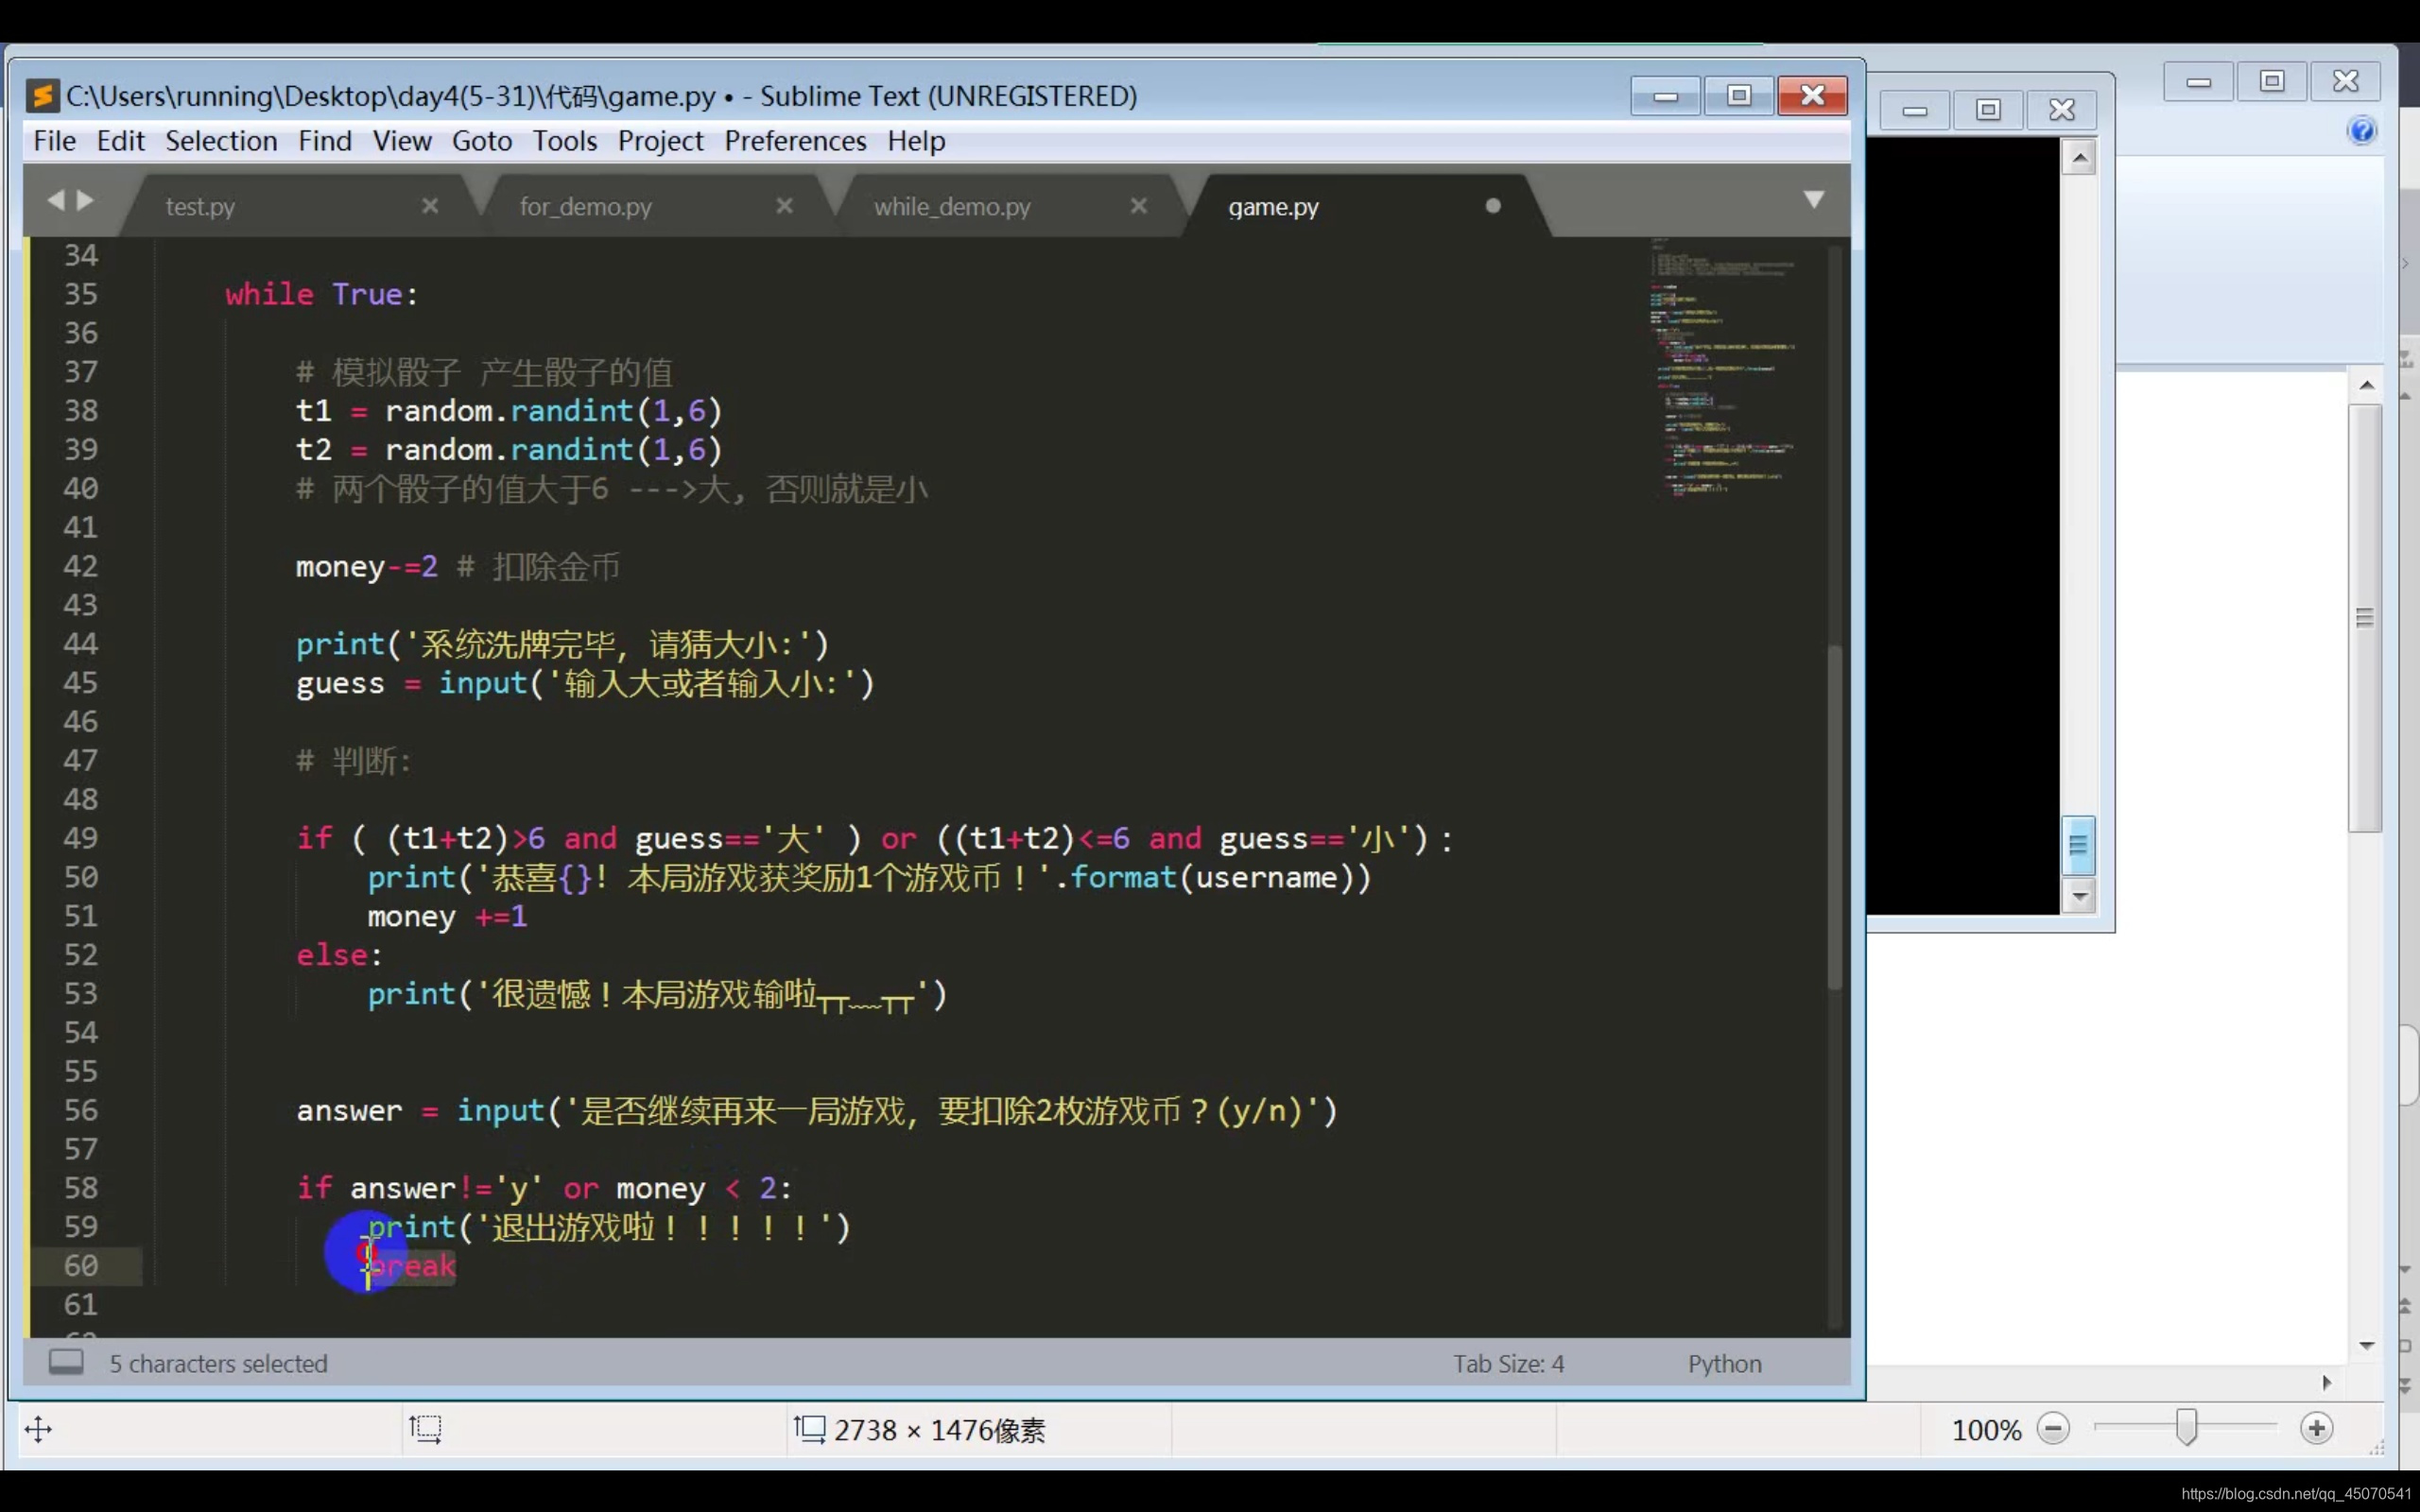Click the zoom out minus button
Image resolution: width=2420 pixels, height=1512 pixels.
pos(2053,1429)
